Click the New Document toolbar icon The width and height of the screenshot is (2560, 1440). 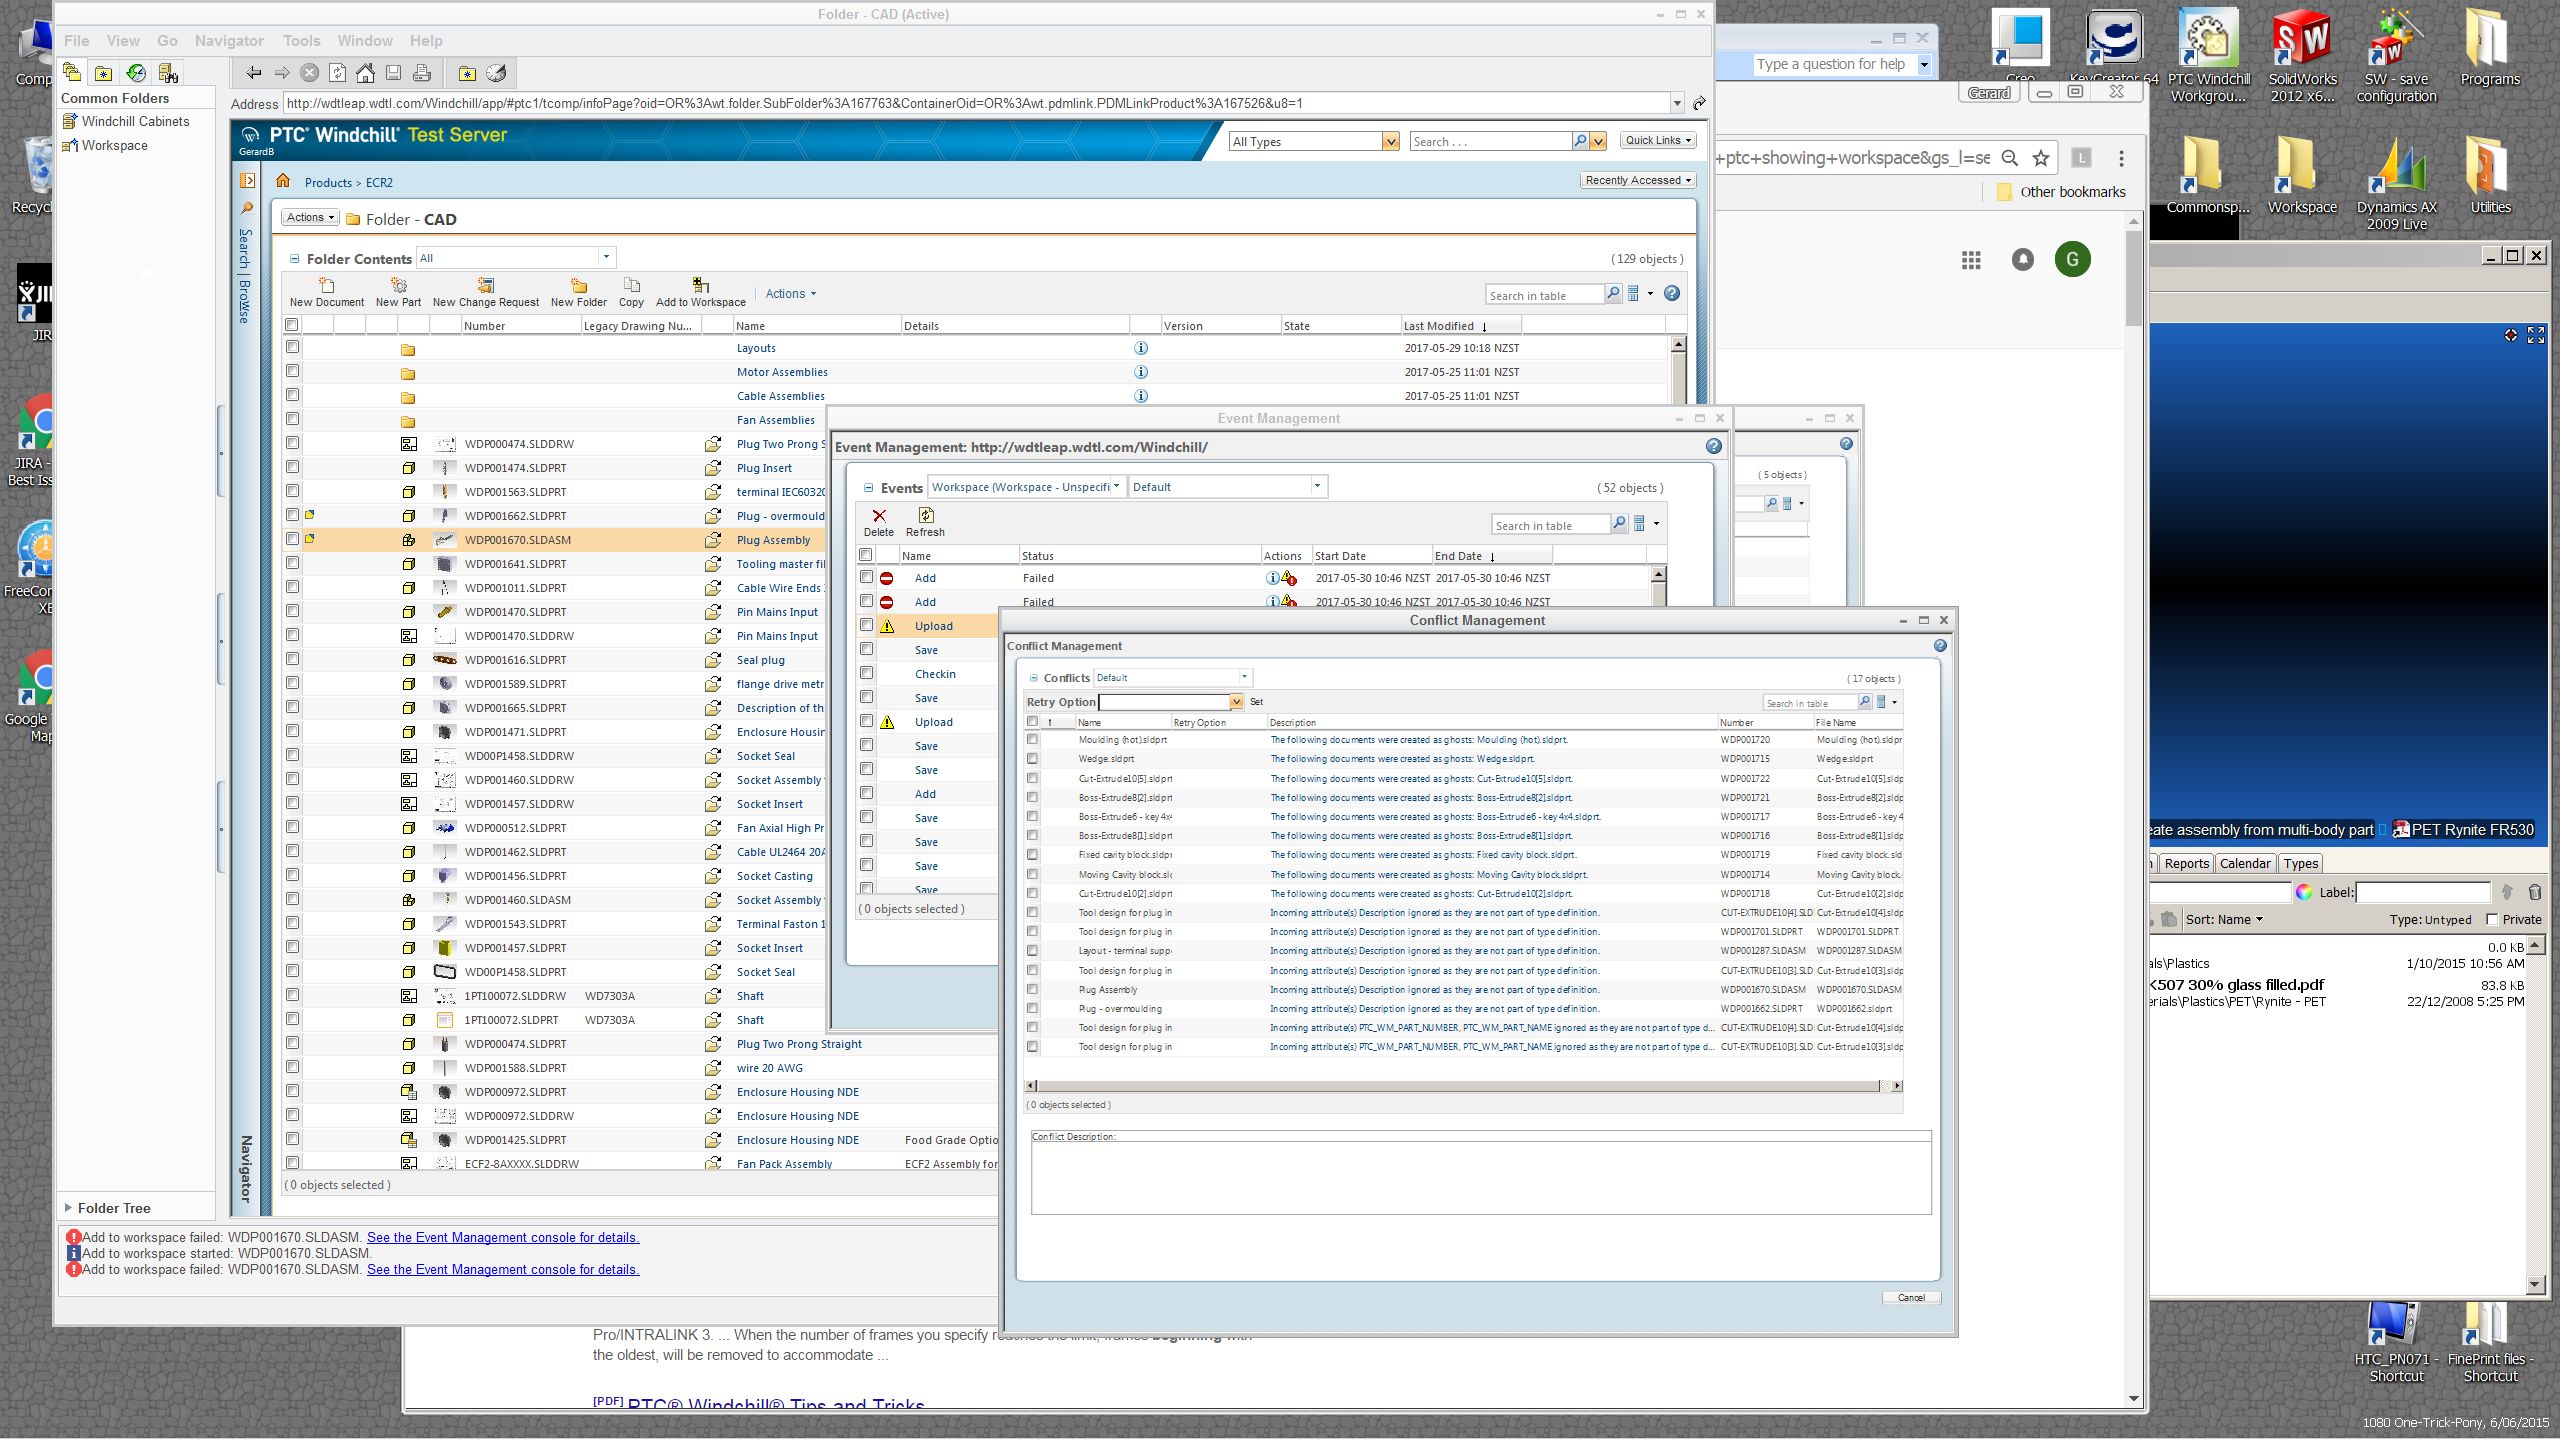click(326, 286)
